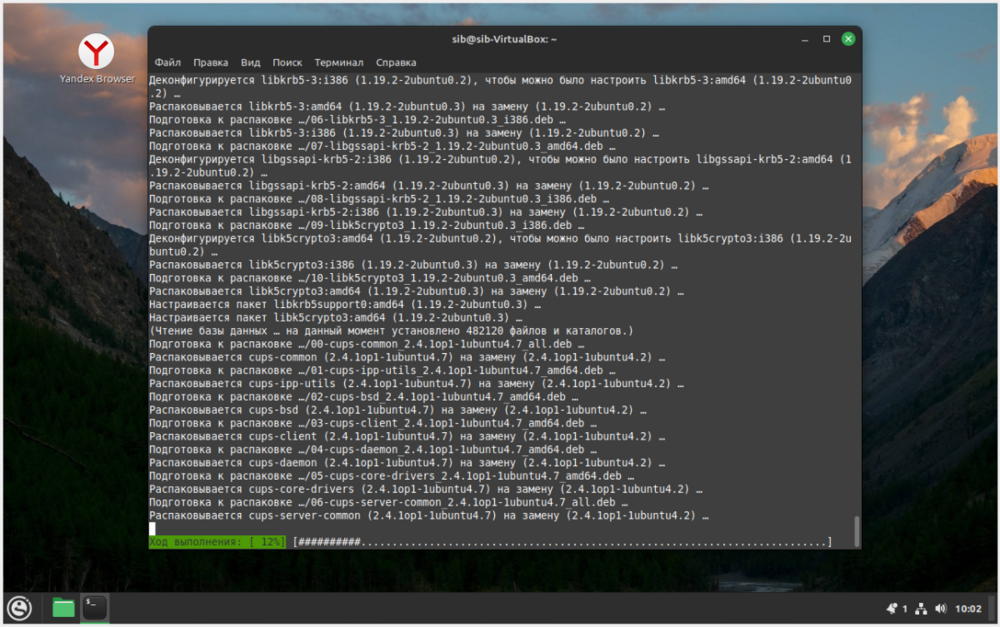
Task: Click the line mentioning '10-libk5crypto3' deb file
Action: point(370,279)
